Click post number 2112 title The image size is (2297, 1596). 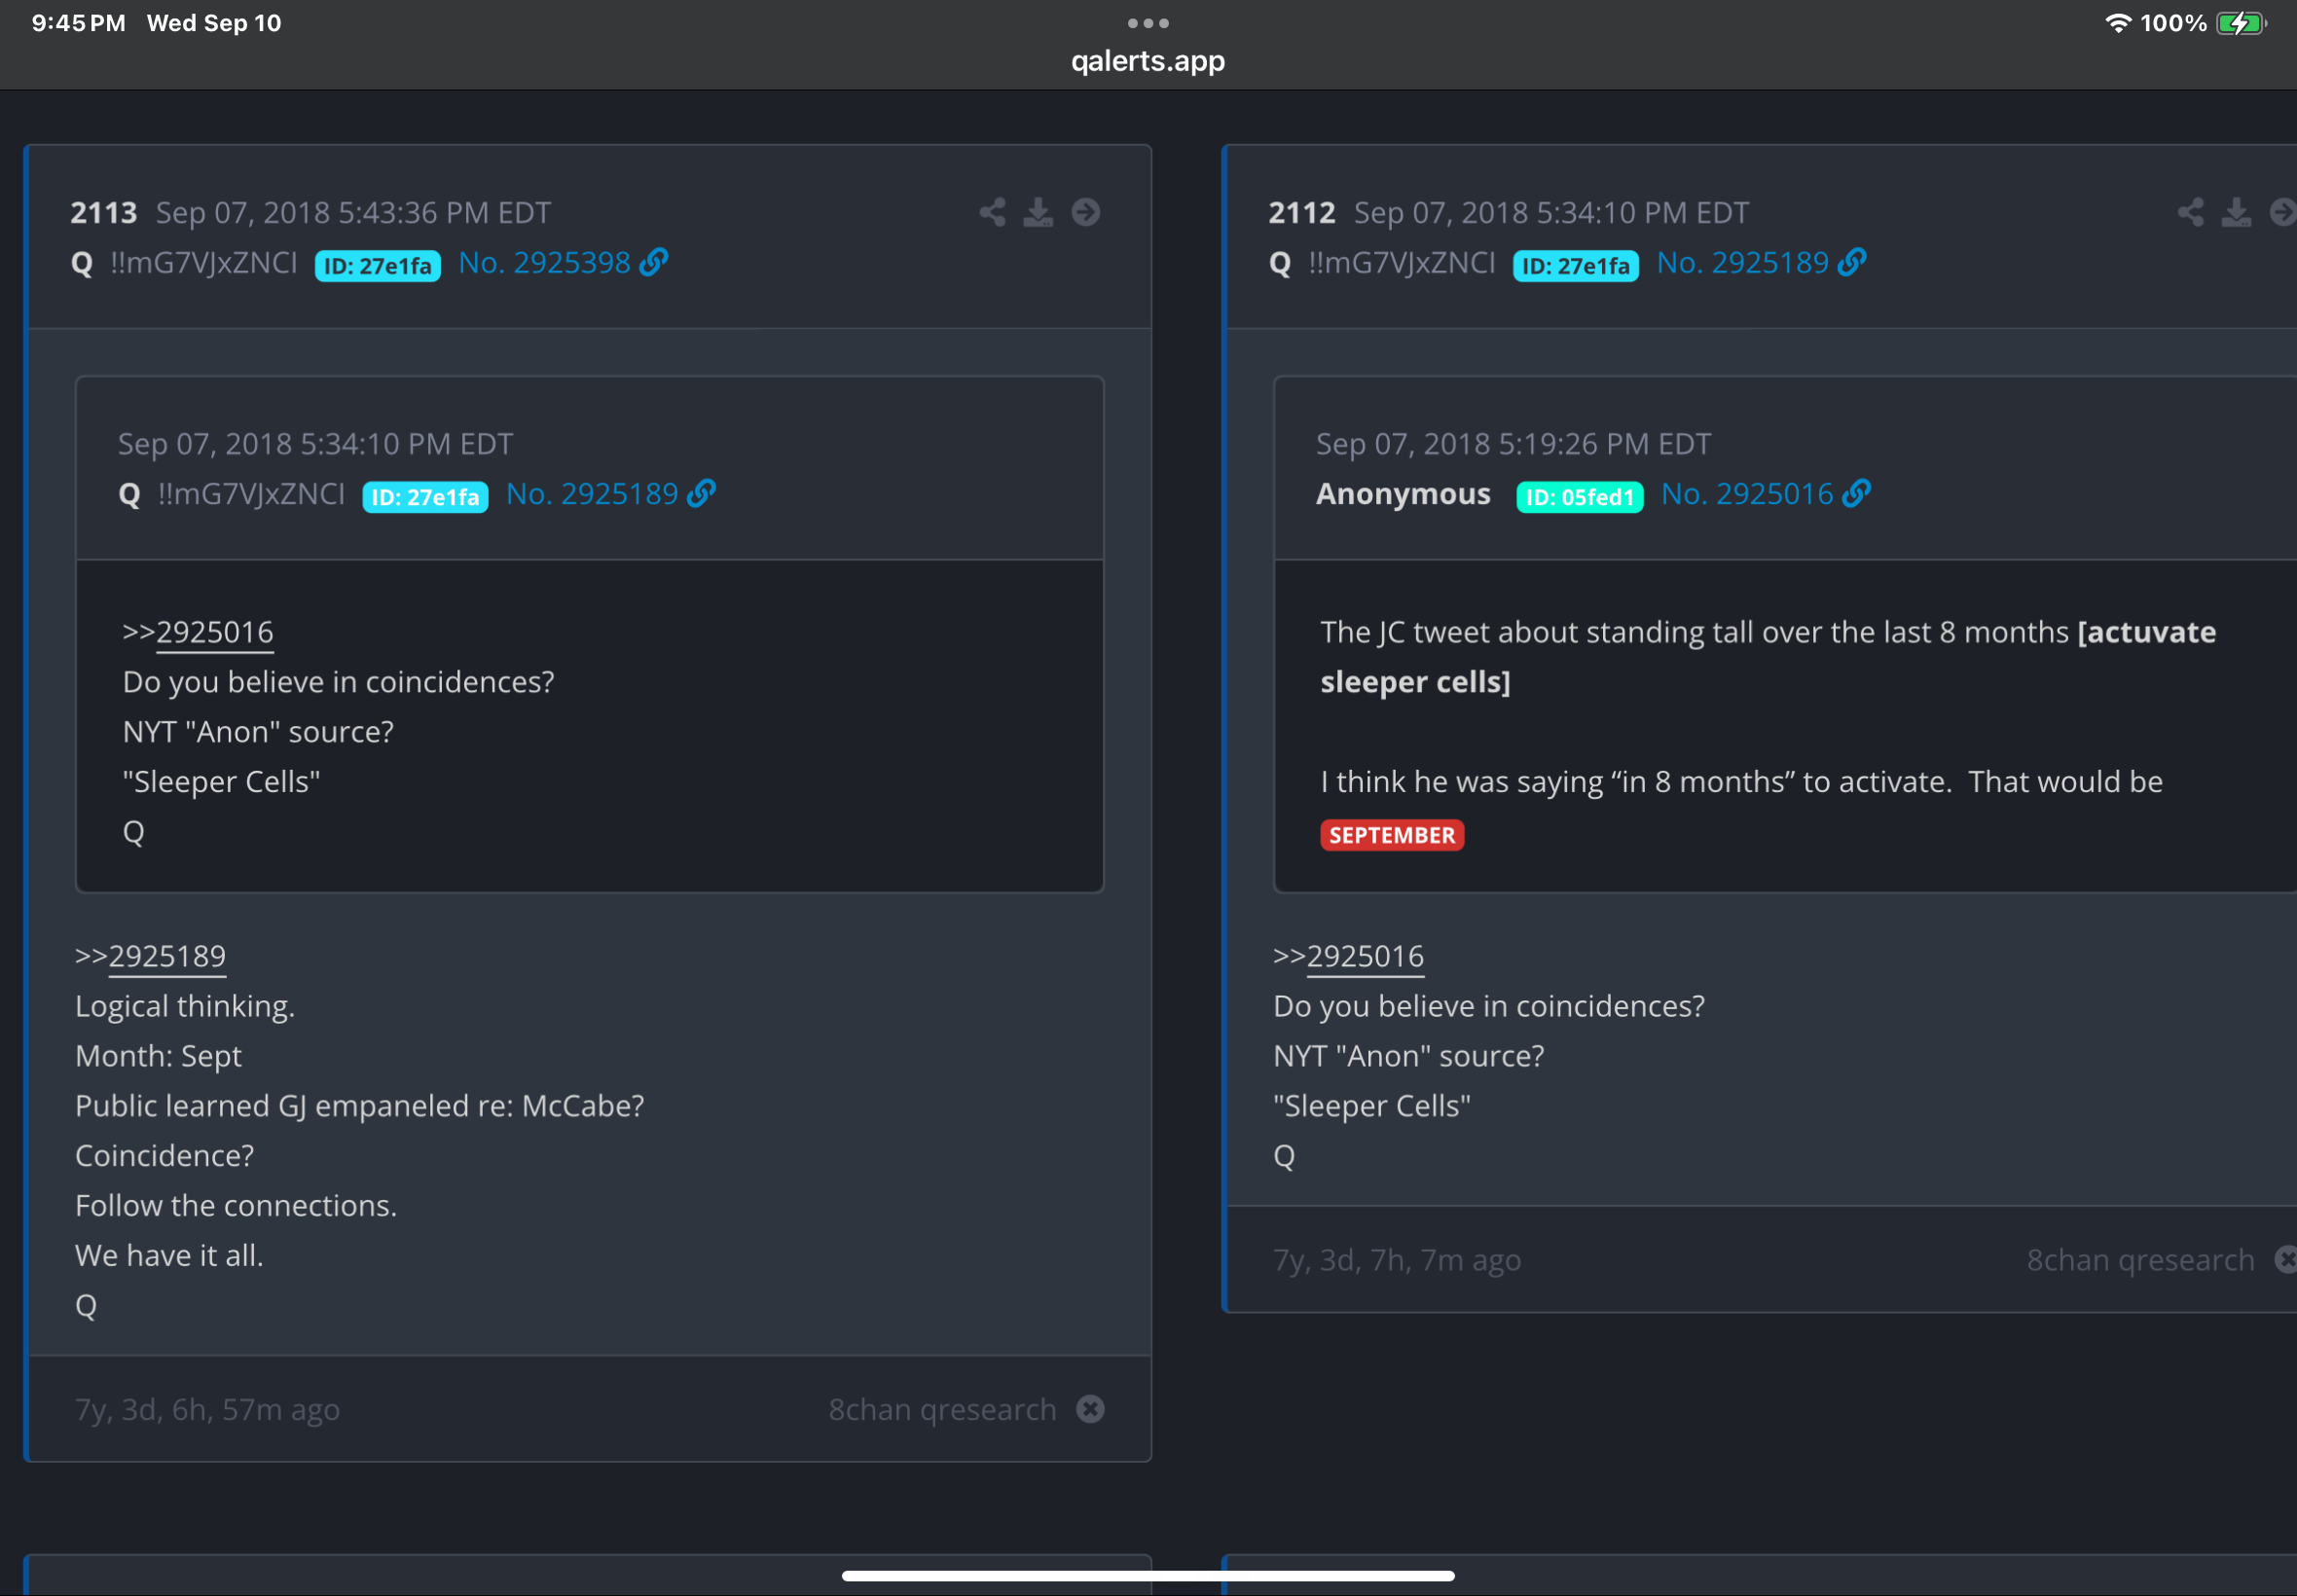pos(1302,213)
